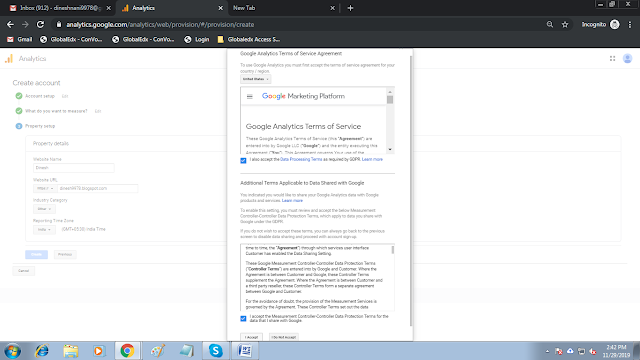Click Edit next to Account setup

tap(65, 96)
